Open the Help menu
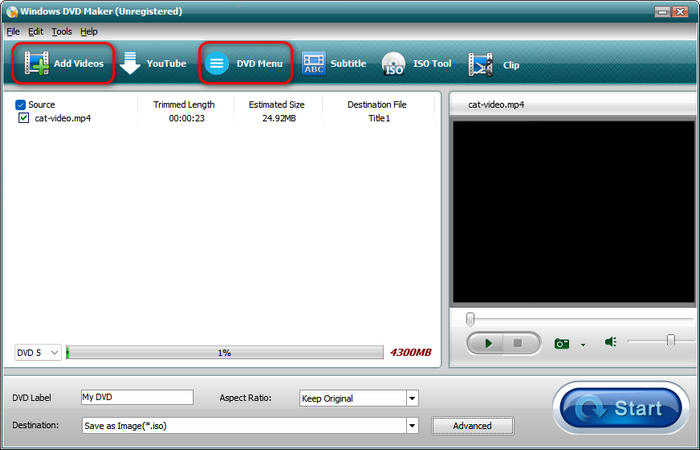Viewport: 700px width, 450px height. [x=89, y=32]
